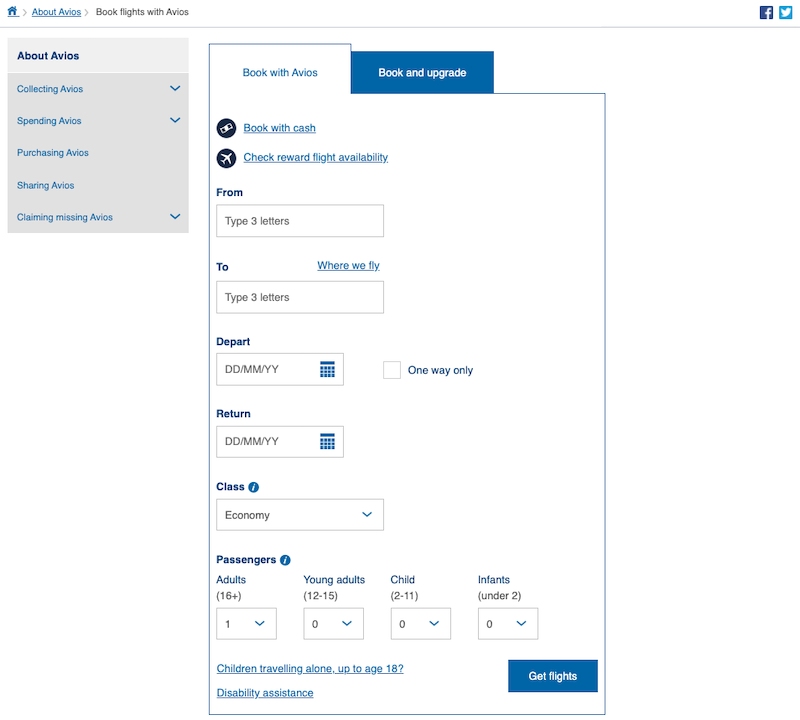Share the page on Facebook
This screenshot has height=720, width=800.
[766, 12]
